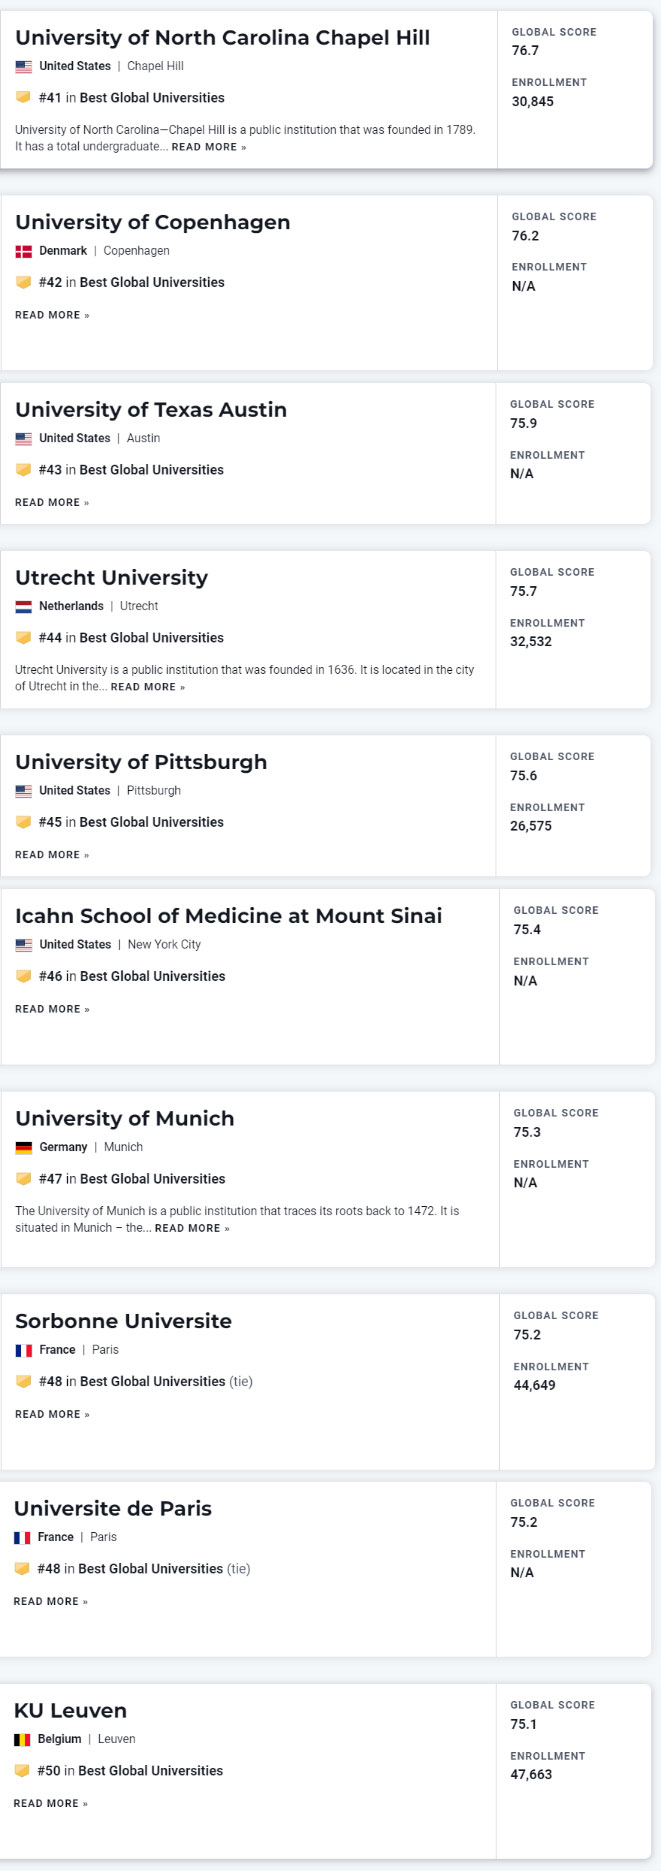Expand UNC Chapel Hill's truncated description via READ MORE
Screen dimensions: 661x1871
(206, 146)
